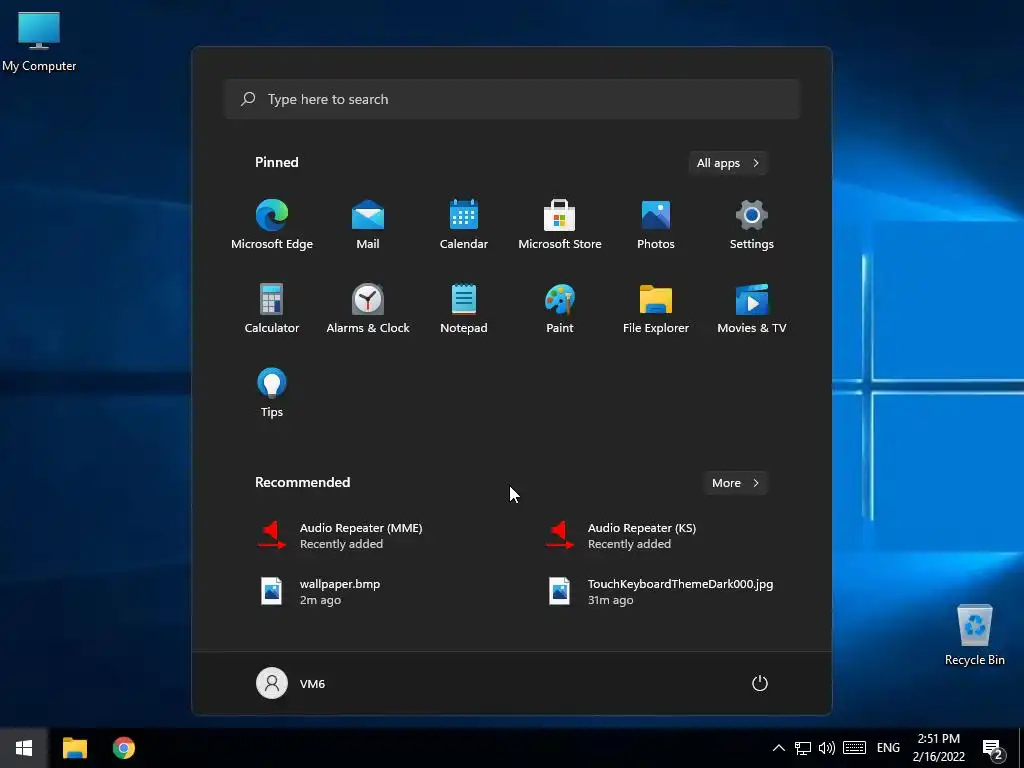The width and height of the screenshot is (1024, 768).
Task: Launch the Photos app
Action: coord(656,225)
